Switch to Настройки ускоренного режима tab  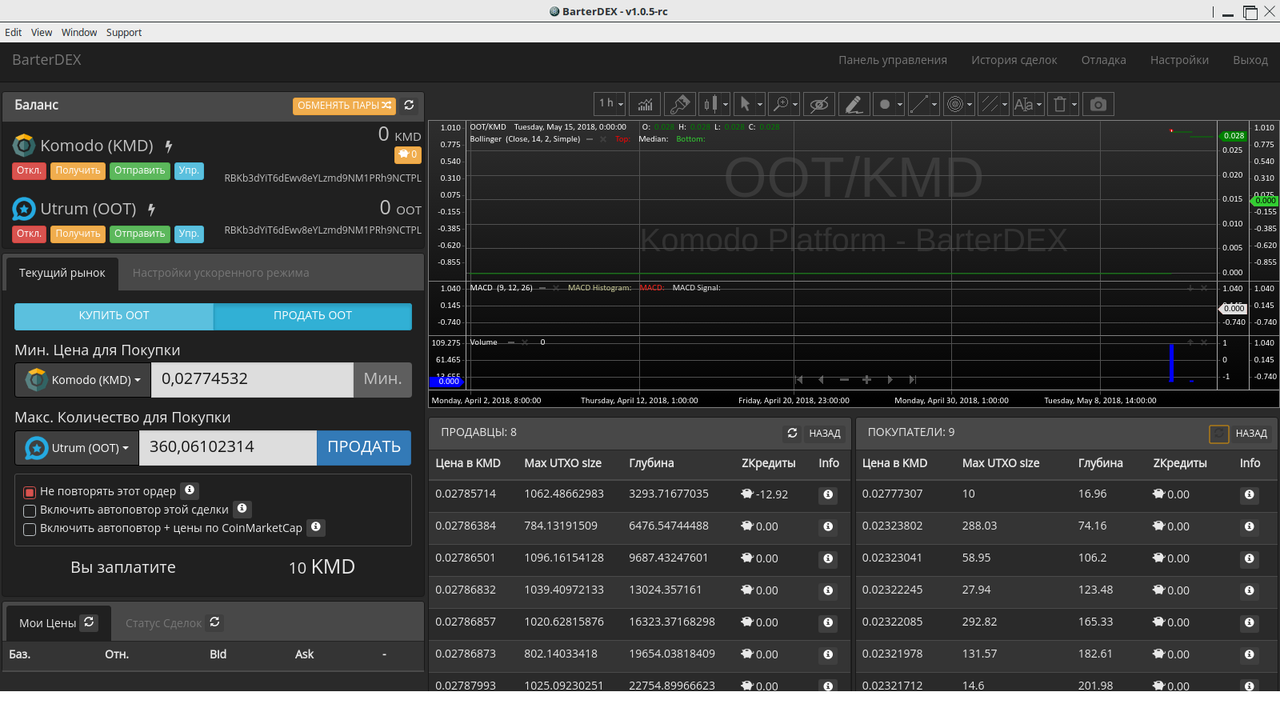221,272
